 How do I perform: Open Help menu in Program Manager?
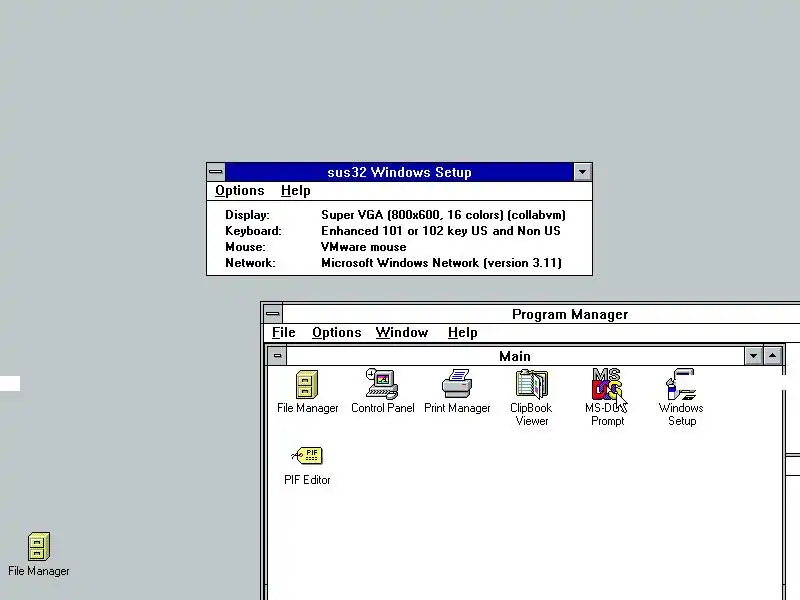[x=462, y=333]
